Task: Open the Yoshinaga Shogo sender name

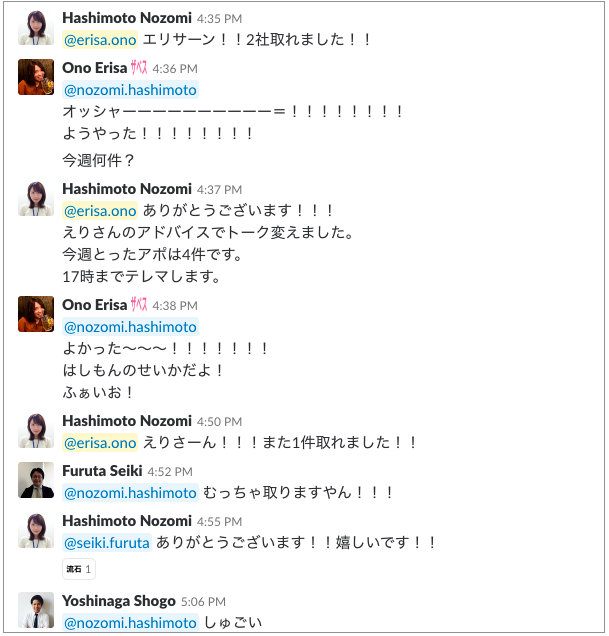Action: pyautogui.click(x=117, y=601)
